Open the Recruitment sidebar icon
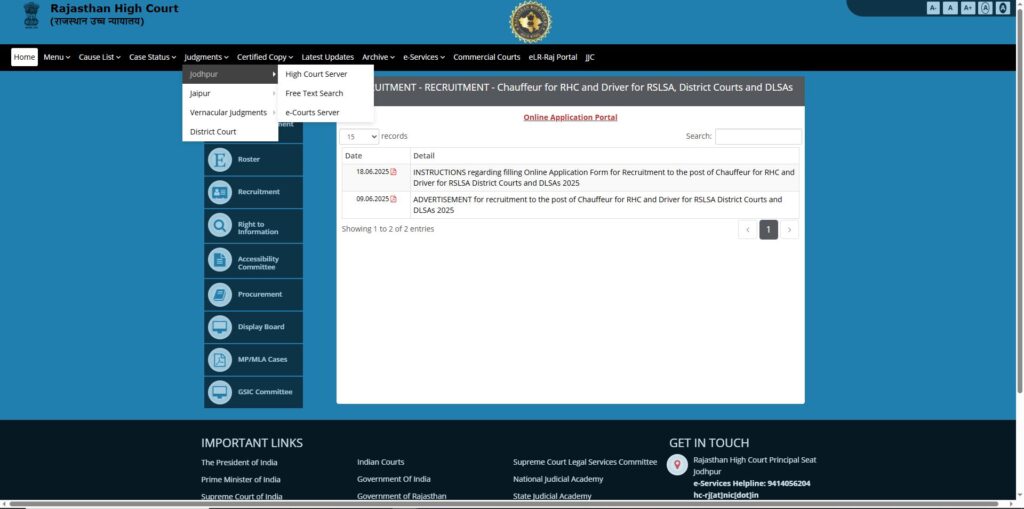 click(220, 192)
